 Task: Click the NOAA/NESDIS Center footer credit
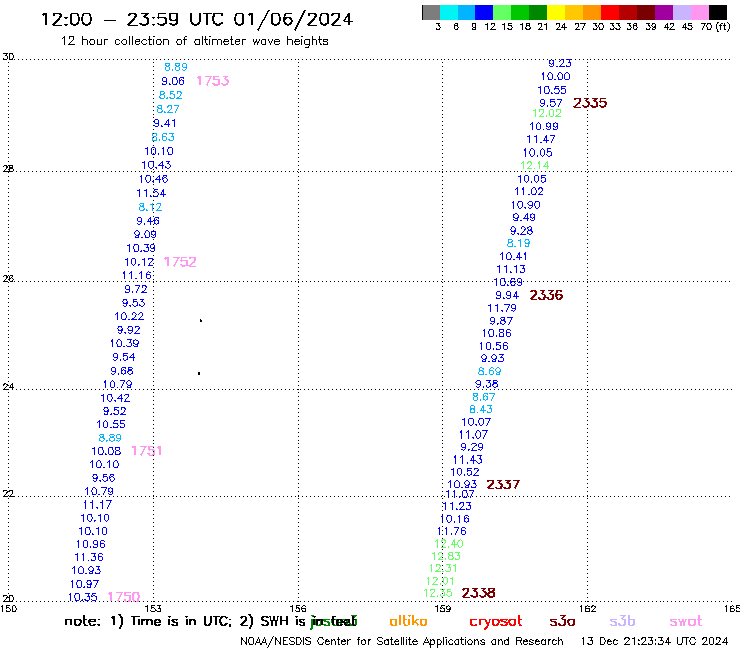coord(402,642)
